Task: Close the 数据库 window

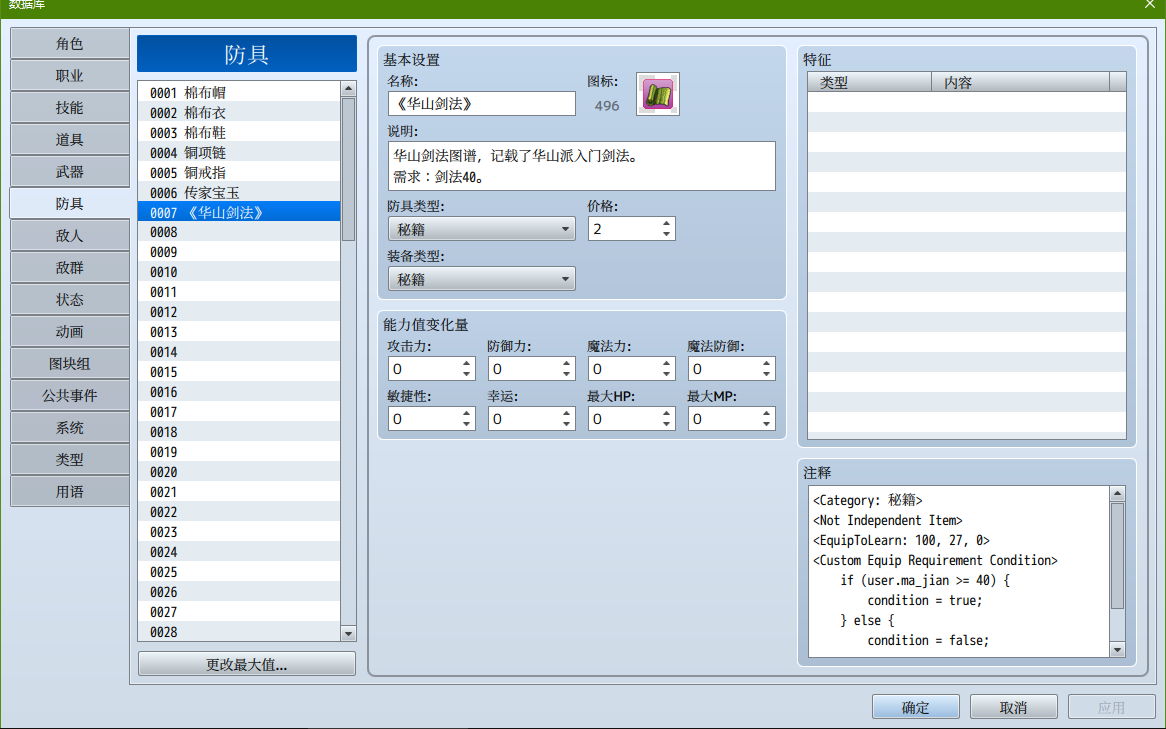Action: click(x=1150, y=5)
